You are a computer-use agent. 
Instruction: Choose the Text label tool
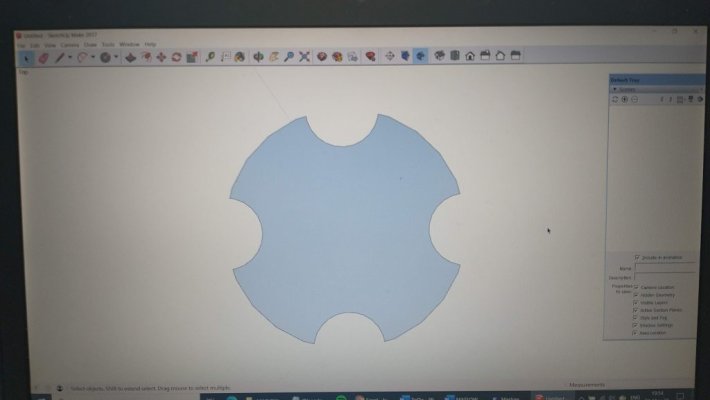point(225,57)
